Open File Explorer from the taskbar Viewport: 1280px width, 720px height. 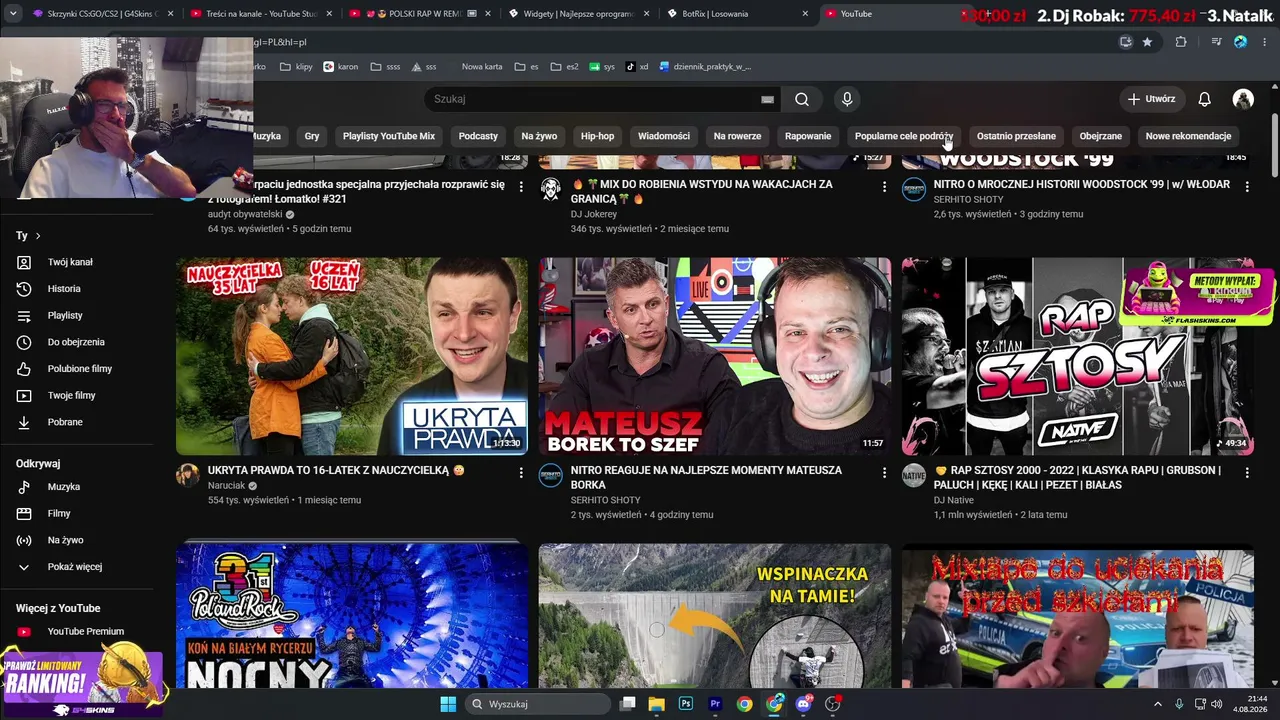pos(656,704)
